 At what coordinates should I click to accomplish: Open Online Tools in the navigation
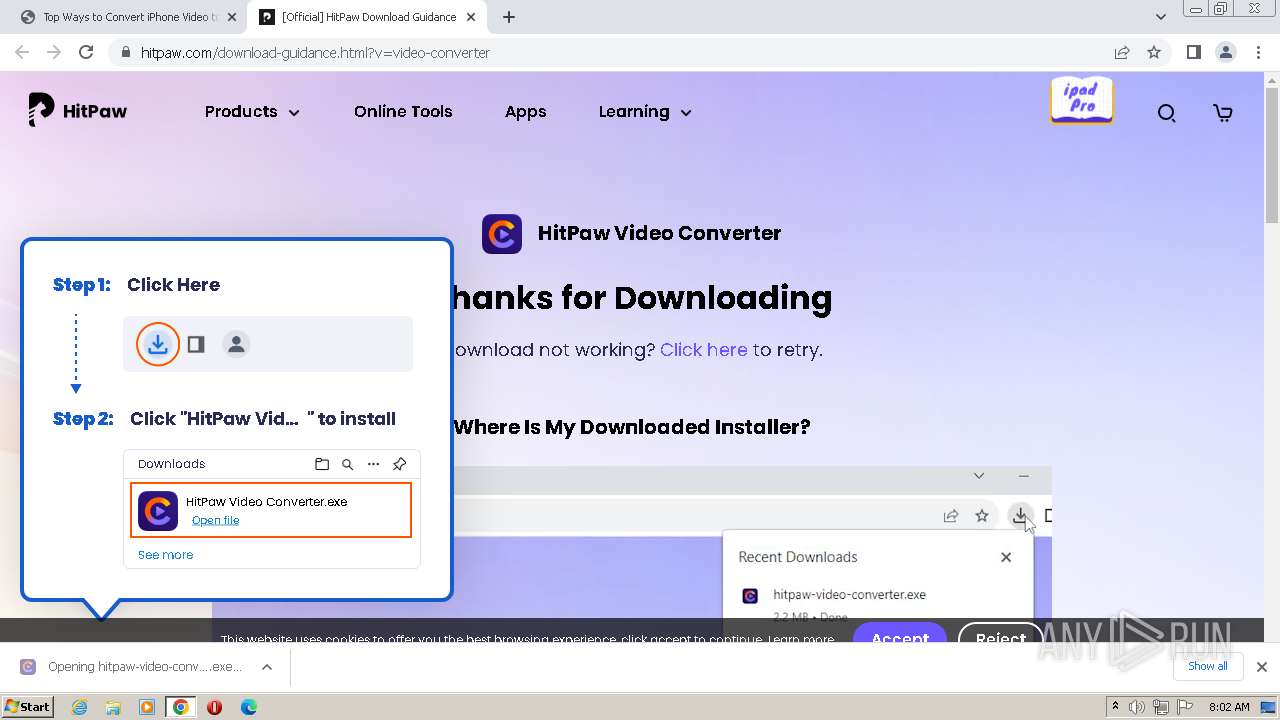(x=403, y=112)
